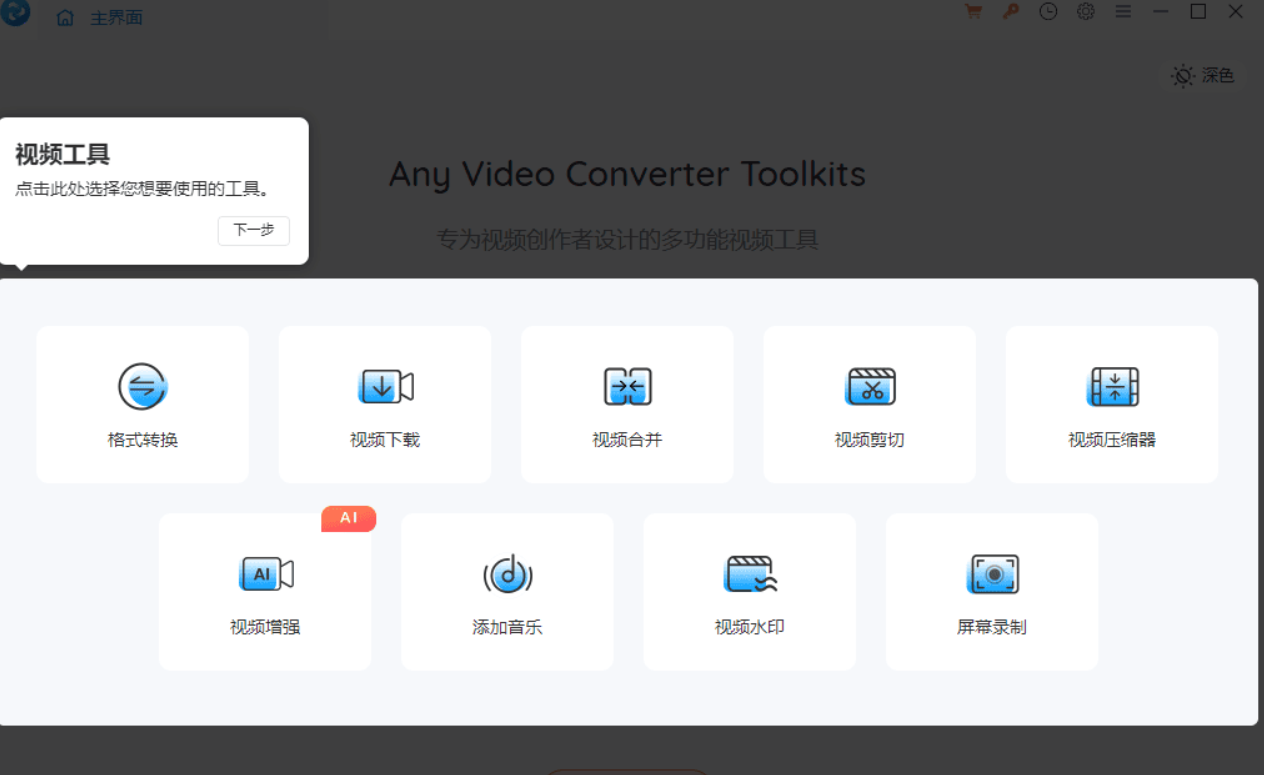The width and height of the screenshot is (1264, 775).
Task: Maximize the application window
Action: tap(1198, 12)
